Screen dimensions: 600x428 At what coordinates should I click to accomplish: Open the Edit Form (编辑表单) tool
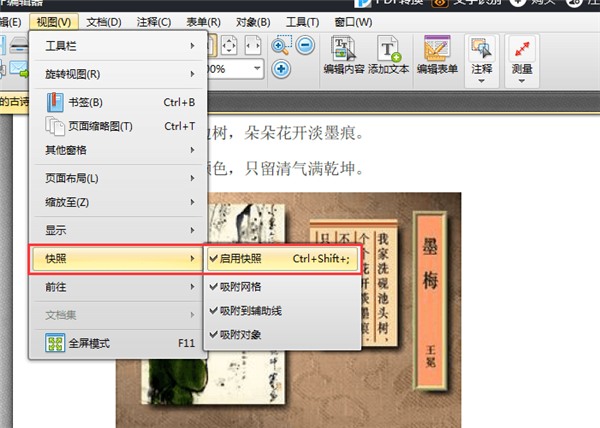pos(437,54)
